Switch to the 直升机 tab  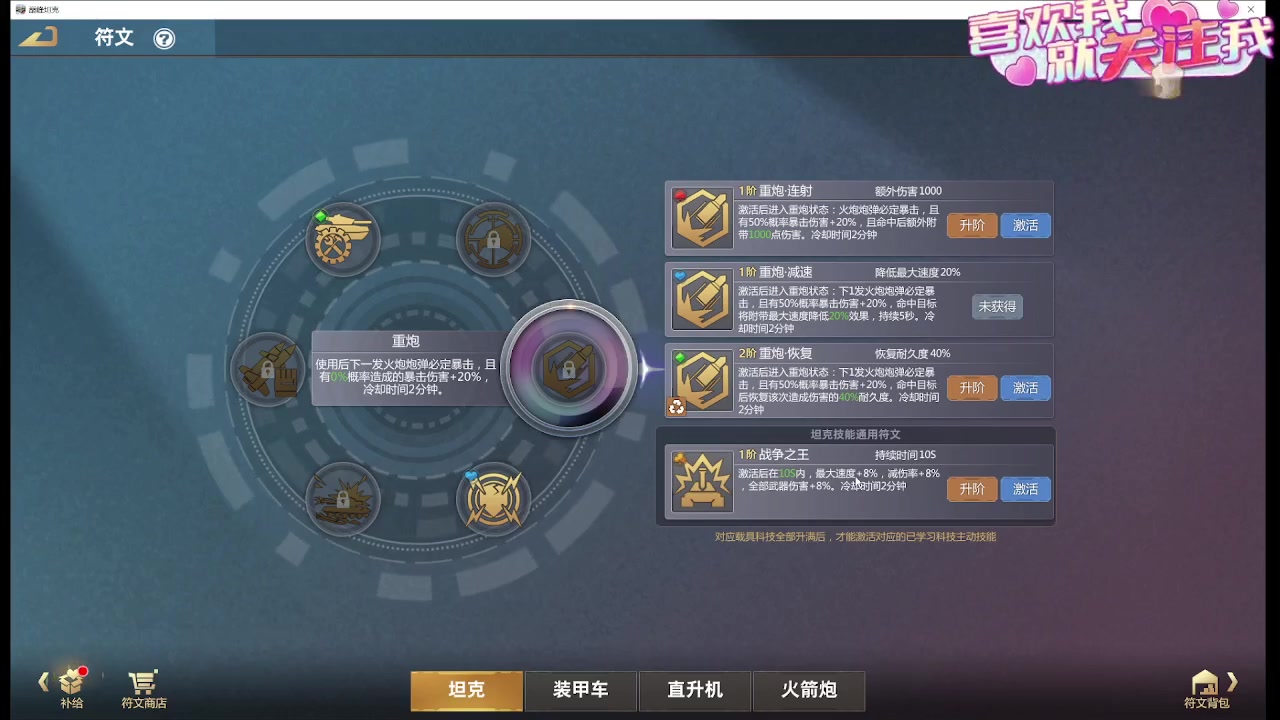[695, 690]
